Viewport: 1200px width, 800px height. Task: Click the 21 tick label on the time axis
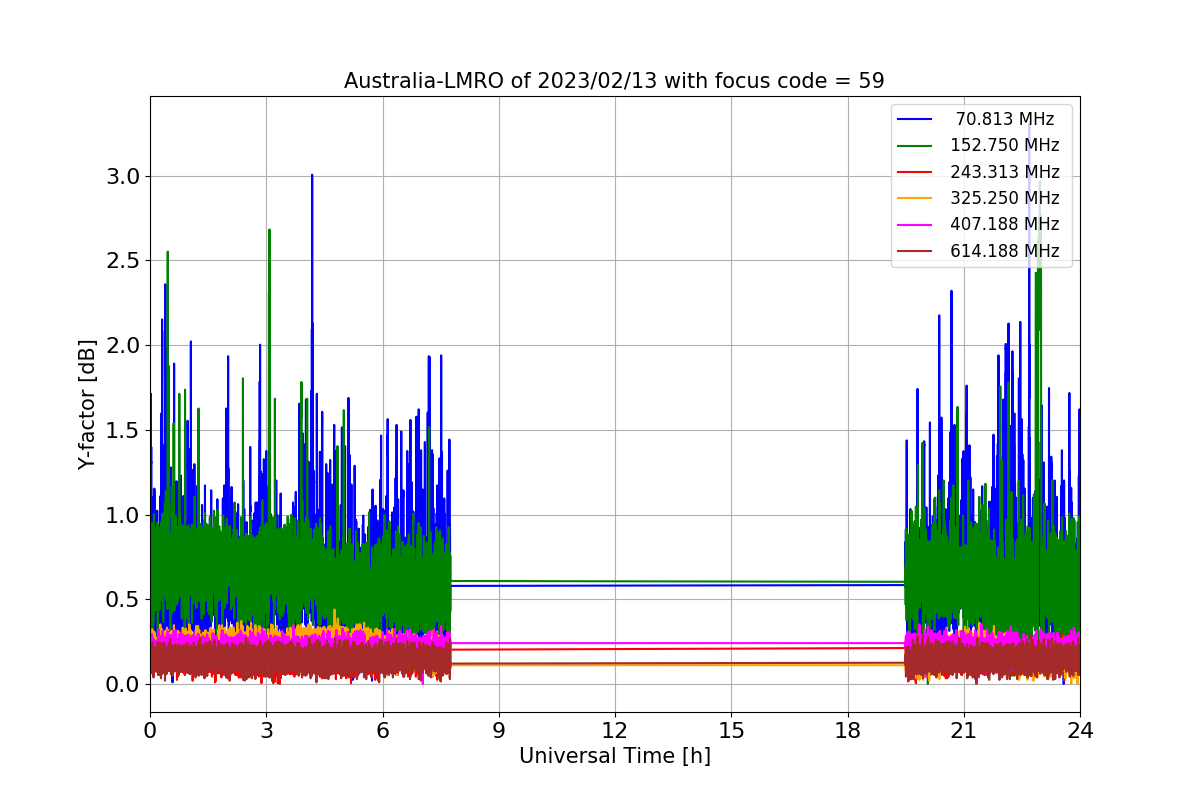tap(963, 730)
